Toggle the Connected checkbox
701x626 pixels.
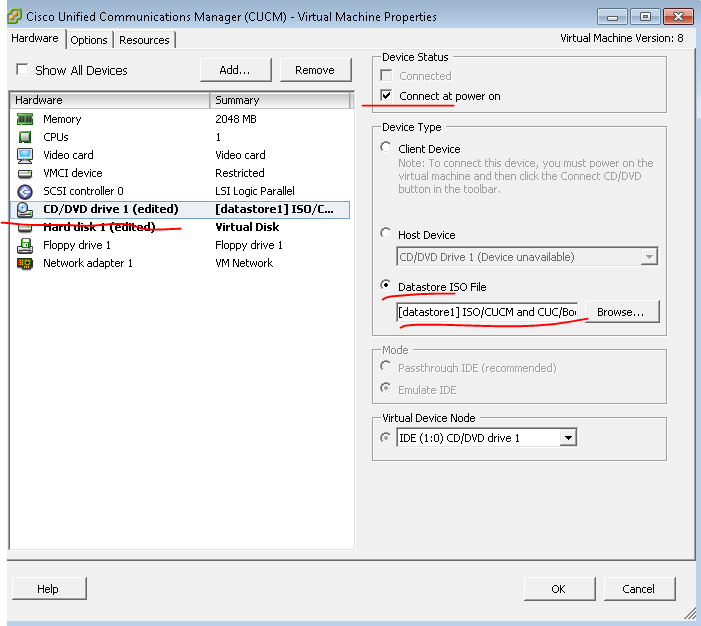point(386,76)
